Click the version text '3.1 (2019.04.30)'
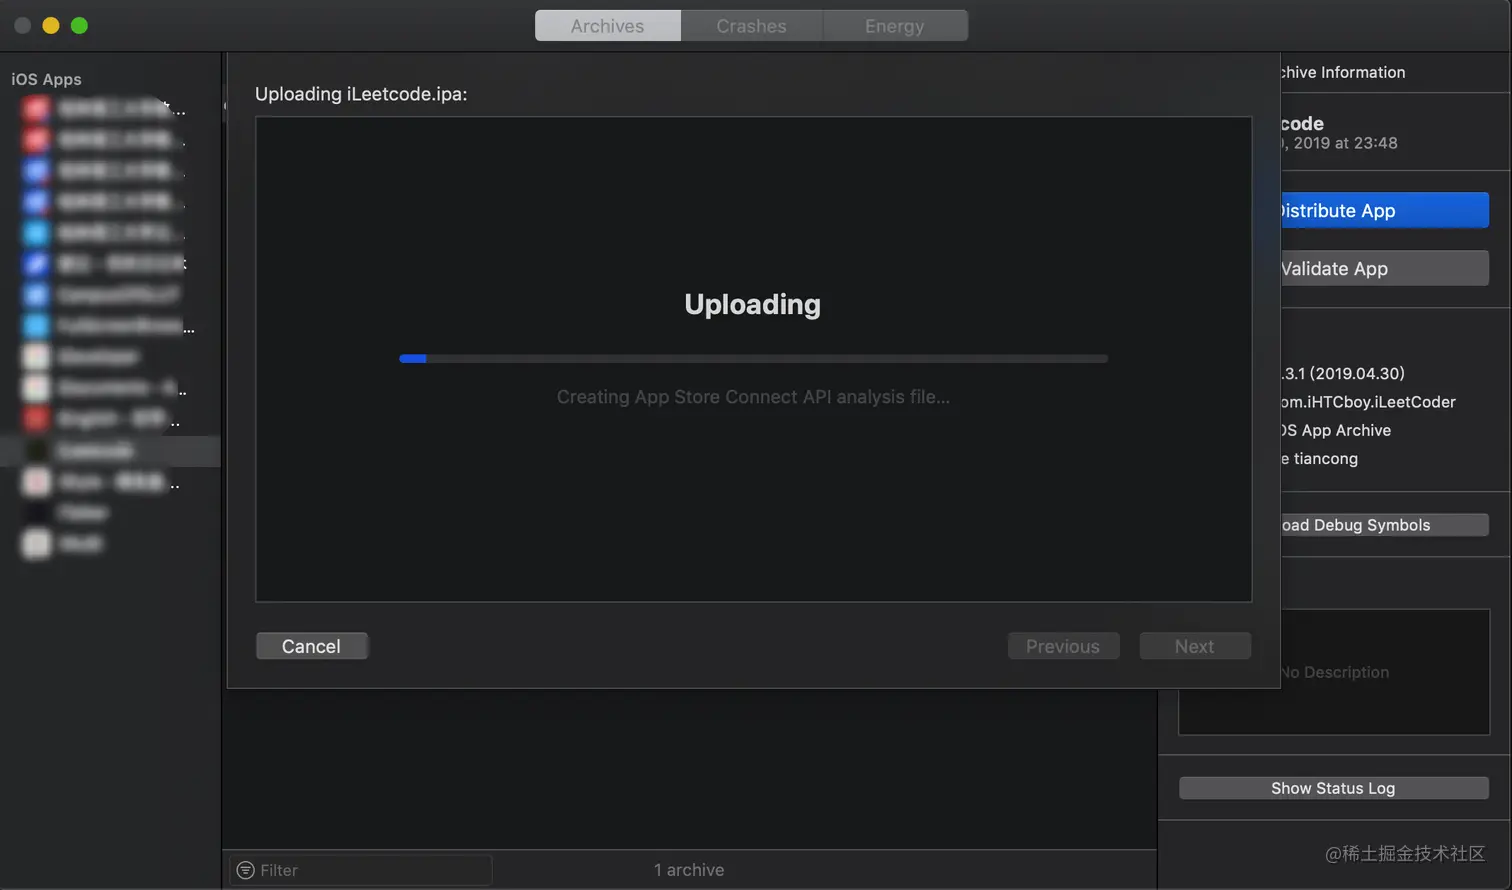Screen dimensions: 1512x890 [x=1343, y=373]
